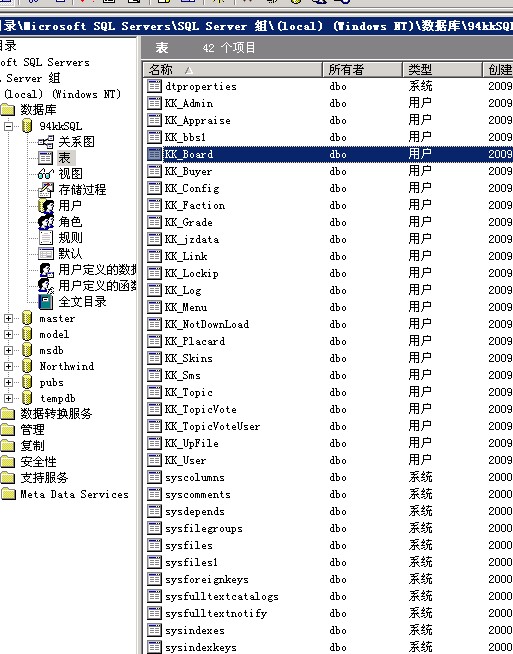
Task: Open the 视图 views glasses icon
Action: click(x=45, y=174)
